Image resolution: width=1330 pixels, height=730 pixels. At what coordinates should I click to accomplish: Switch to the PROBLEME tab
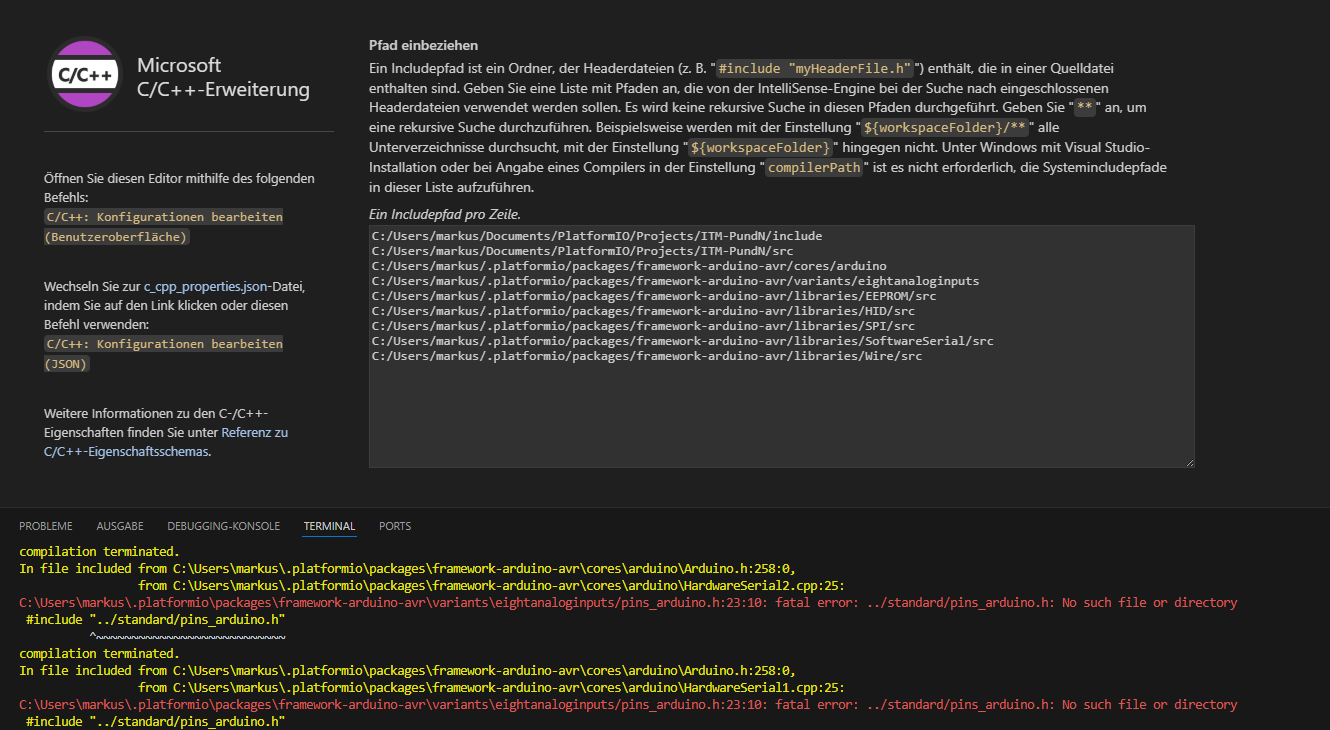click(x=45, y=526)
